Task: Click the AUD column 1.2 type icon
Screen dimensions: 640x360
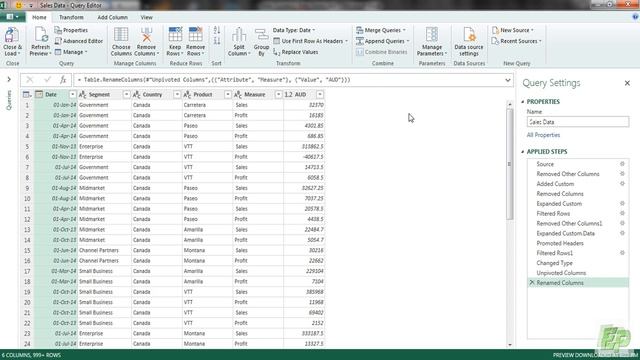Action: point(289,94)
